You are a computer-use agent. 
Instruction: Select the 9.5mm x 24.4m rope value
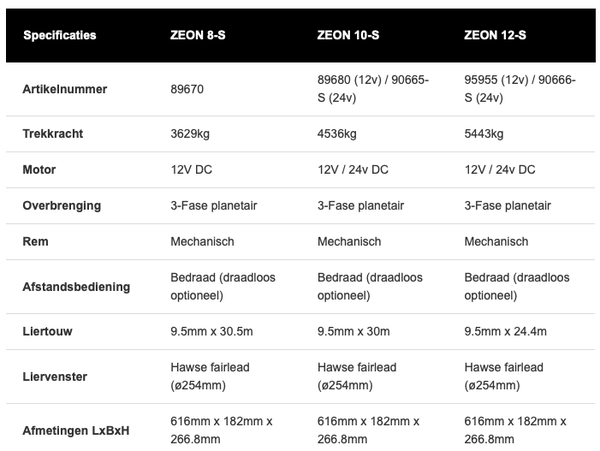[505, 331]
